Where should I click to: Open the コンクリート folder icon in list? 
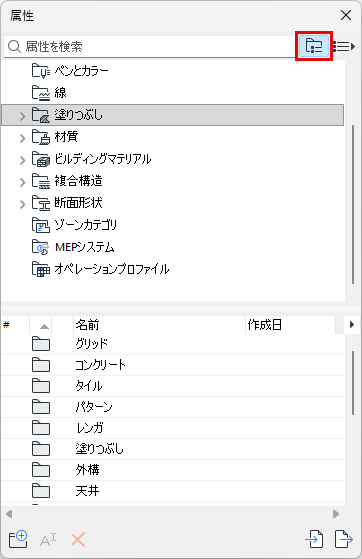(x=41, y=365)
